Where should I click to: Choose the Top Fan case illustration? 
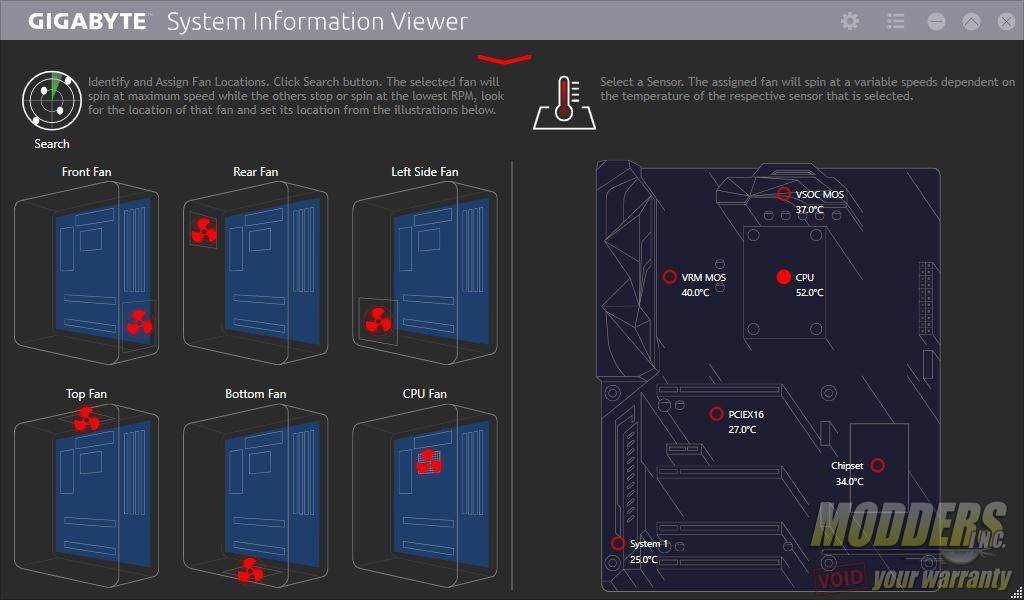point(86,495)
